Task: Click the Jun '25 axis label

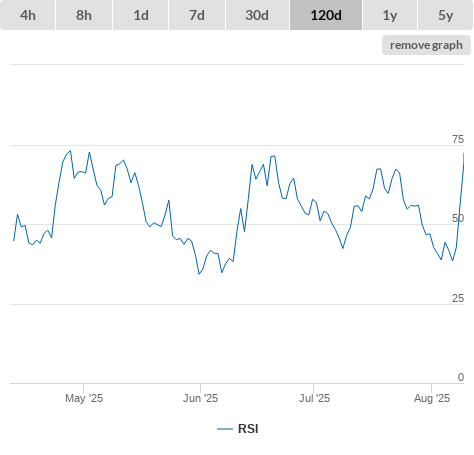Action: (200, 398)
